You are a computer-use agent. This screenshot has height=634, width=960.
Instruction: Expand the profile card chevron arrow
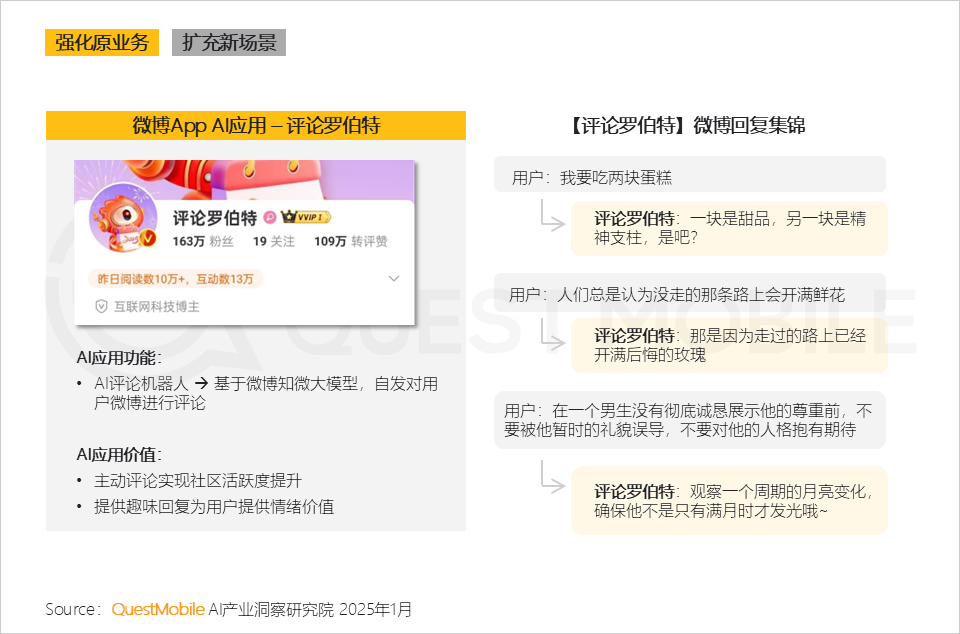[394, 278]
